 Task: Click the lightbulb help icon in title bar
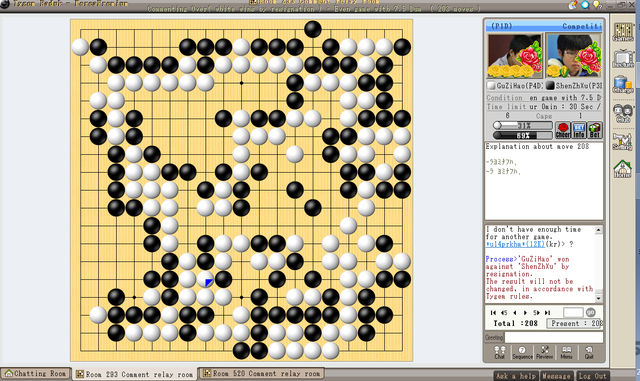click(597, 4)
